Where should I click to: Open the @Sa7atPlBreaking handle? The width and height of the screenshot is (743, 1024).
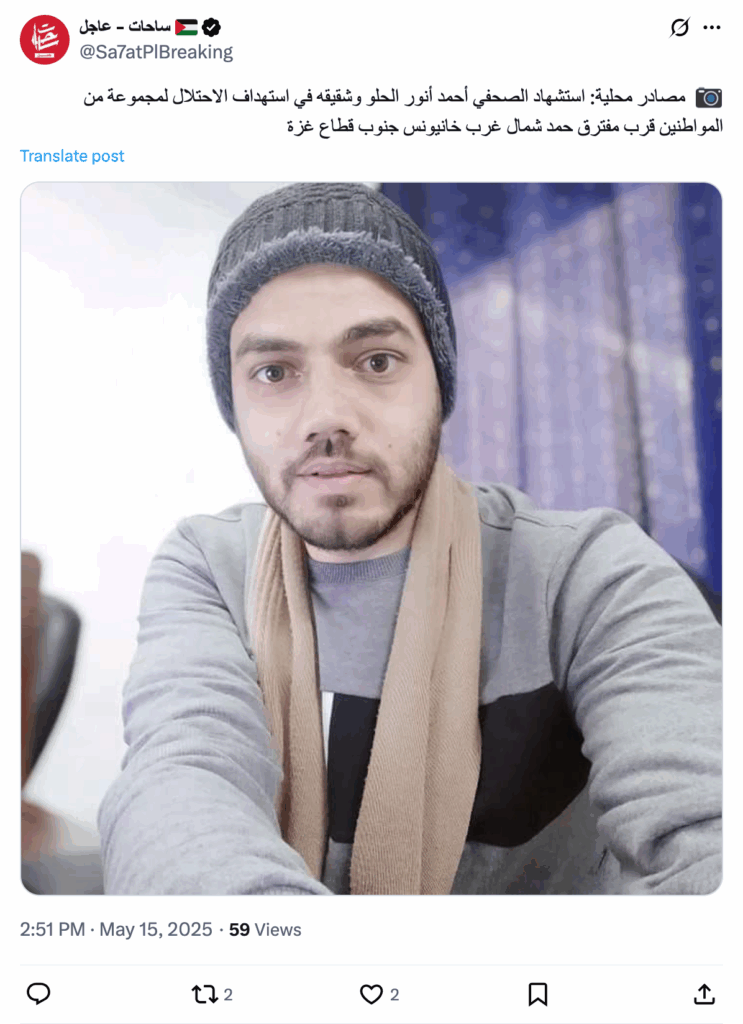pos(156,52)
